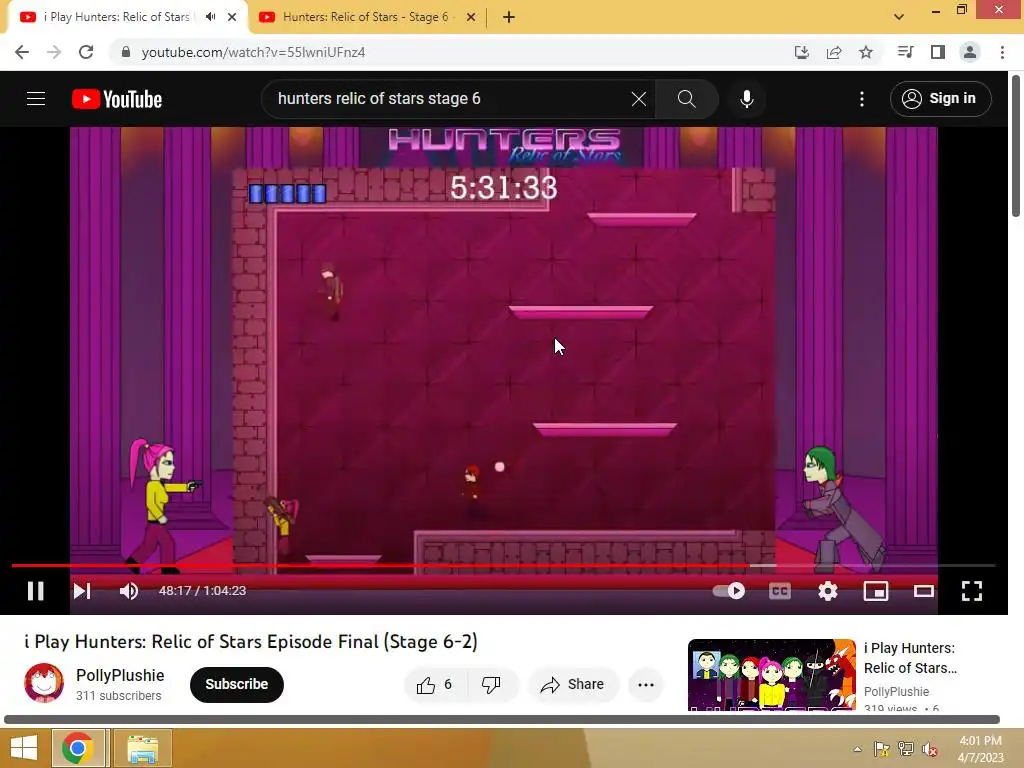The height and width of the screenshot is (768, 1024).
Task: Open network tray icon
Action: [906, 749]
